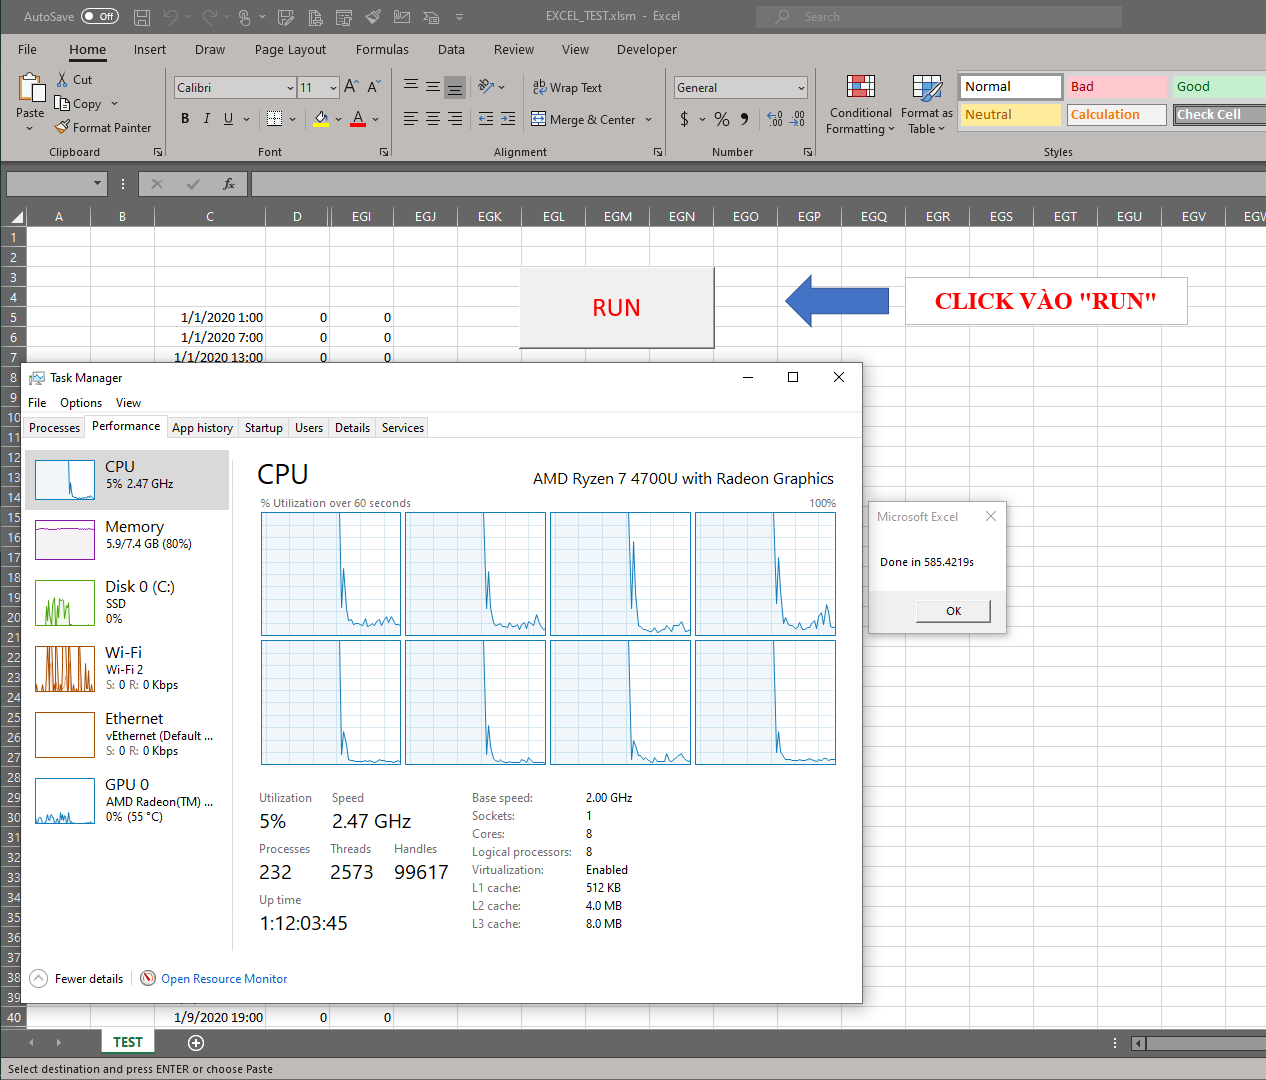1266x1080 pixels.
Task: Click the formula bar input field
Action: tap(758, 184)
